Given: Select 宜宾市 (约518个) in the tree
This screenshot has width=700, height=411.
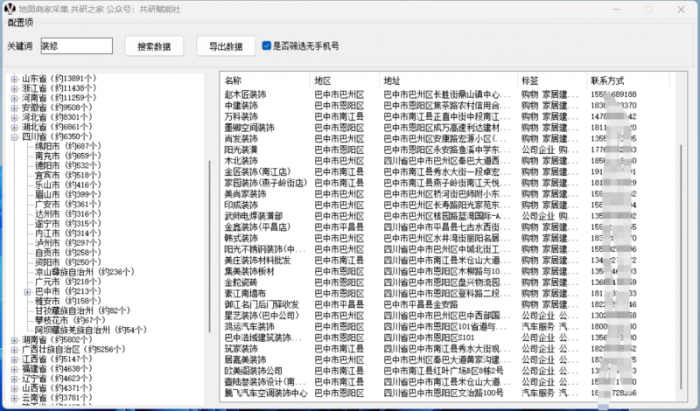Looking at the screenshot, I should (x=68, y=175).
